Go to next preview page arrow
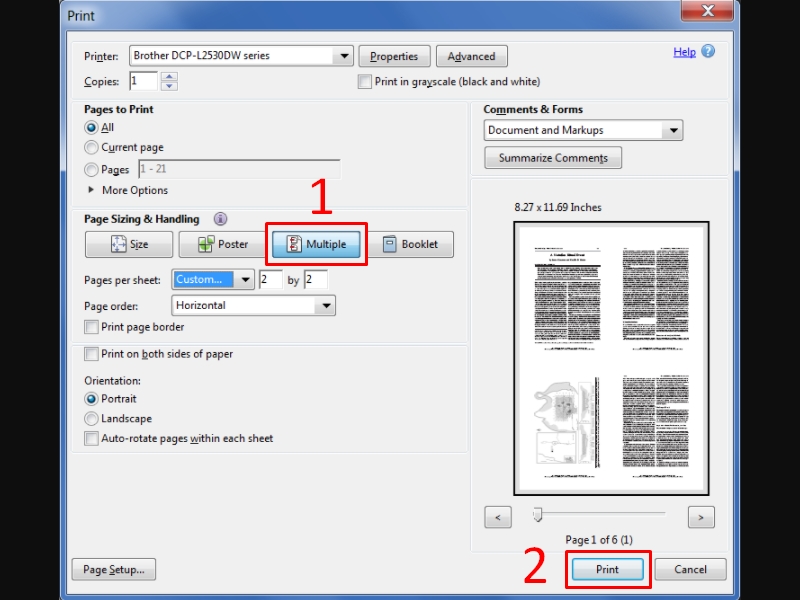The height and width of the screenshot is (600, 800). point(701,517)
